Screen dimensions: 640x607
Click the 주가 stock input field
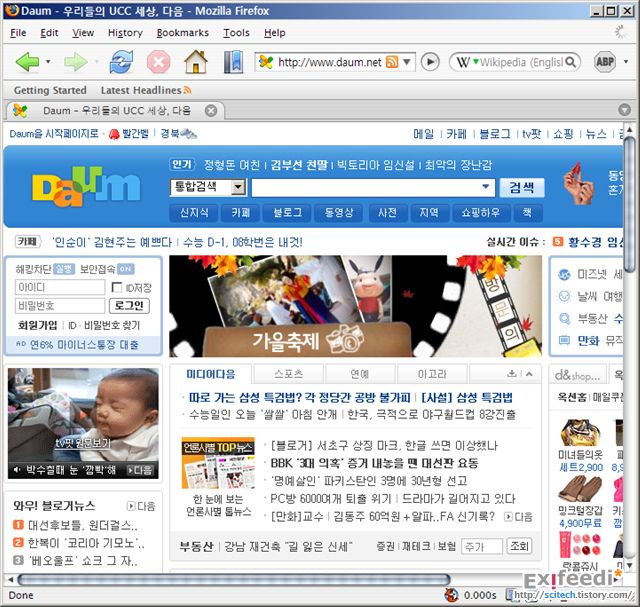(x=482, y=546)
